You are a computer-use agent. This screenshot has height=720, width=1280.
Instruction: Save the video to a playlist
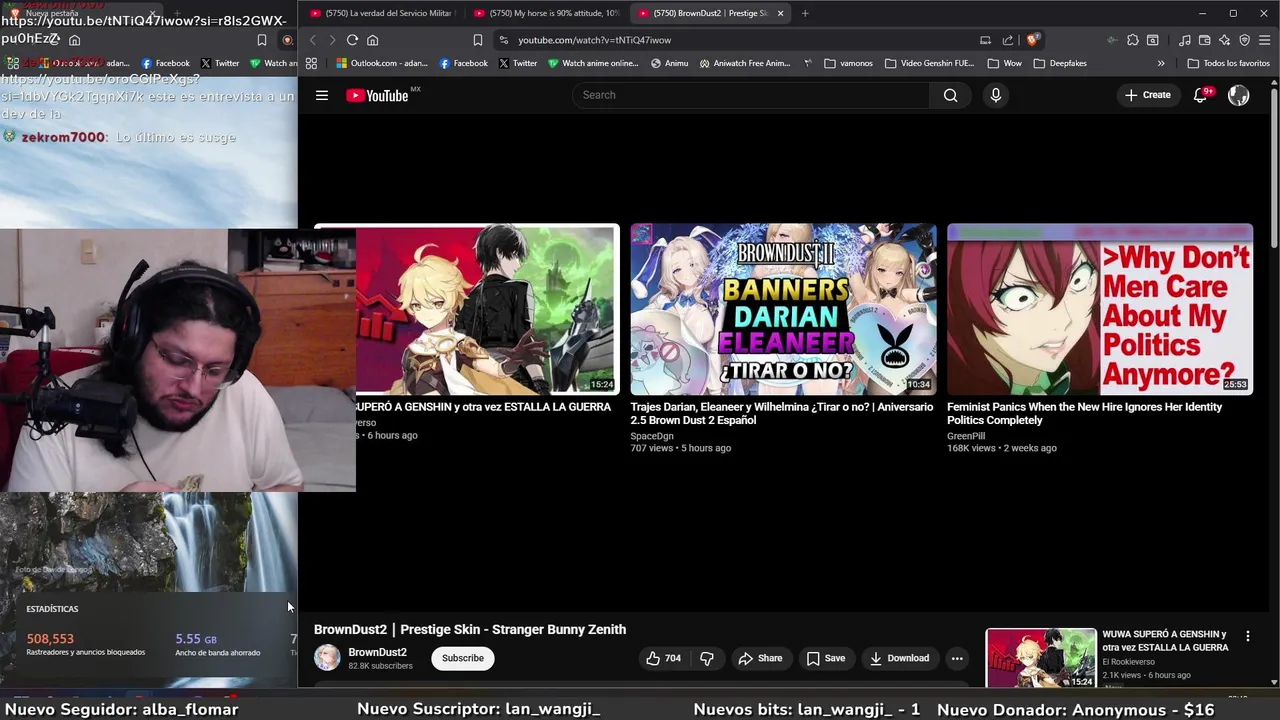point(826,658)
